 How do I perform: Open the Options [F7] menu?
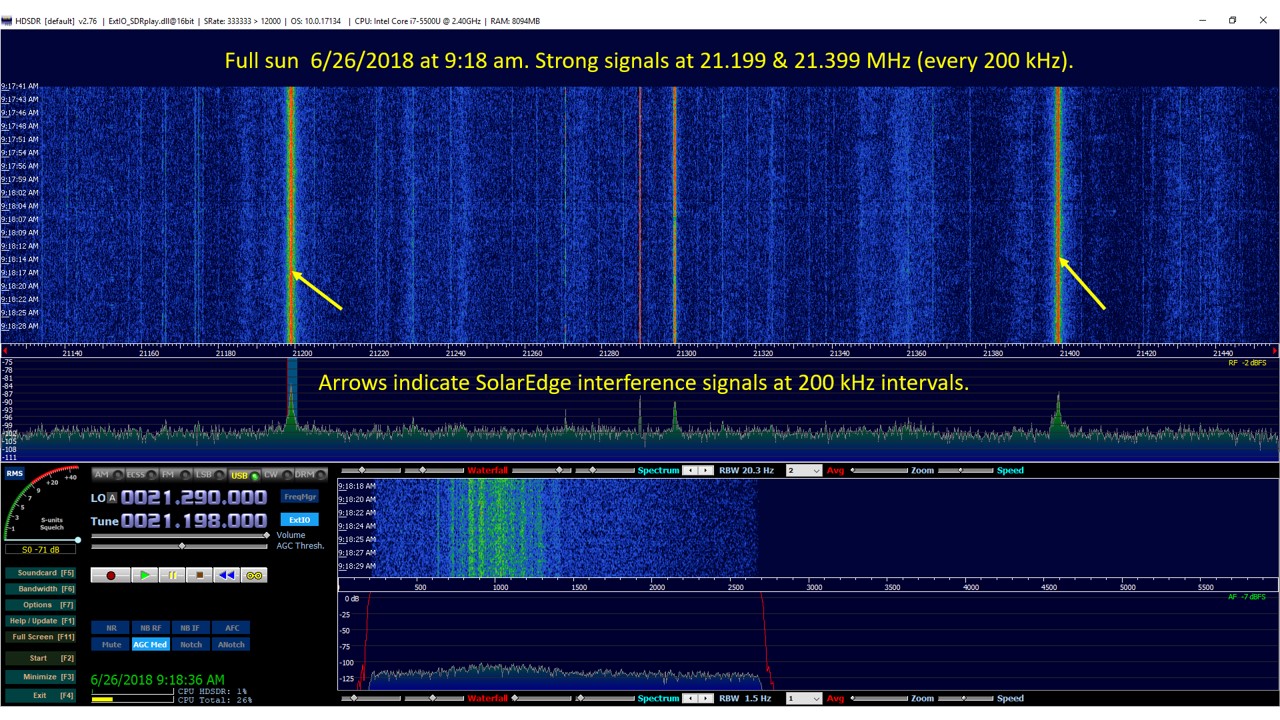(40, 604)
